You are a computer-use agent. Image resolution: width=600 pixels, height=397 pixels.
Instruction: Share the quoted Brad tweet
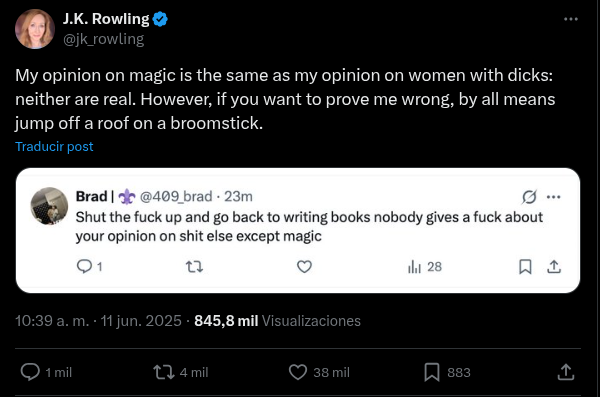[554, 266]
